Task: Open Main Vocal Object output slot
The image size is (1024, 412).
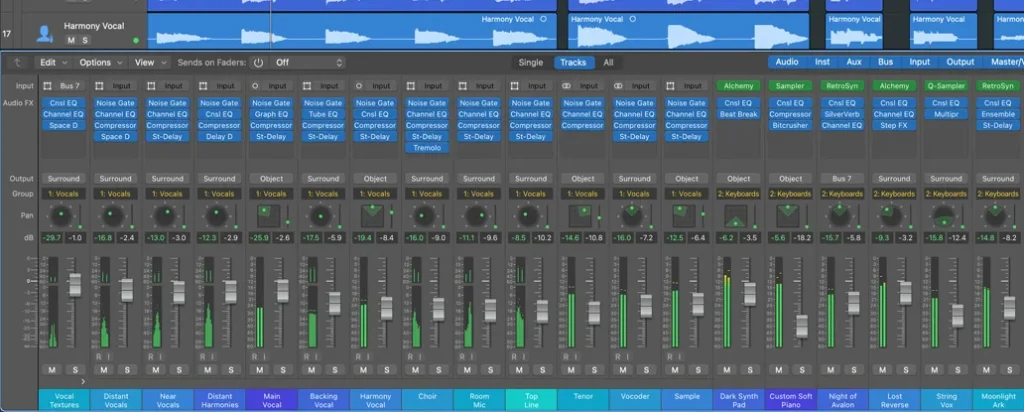Action: 271,179
